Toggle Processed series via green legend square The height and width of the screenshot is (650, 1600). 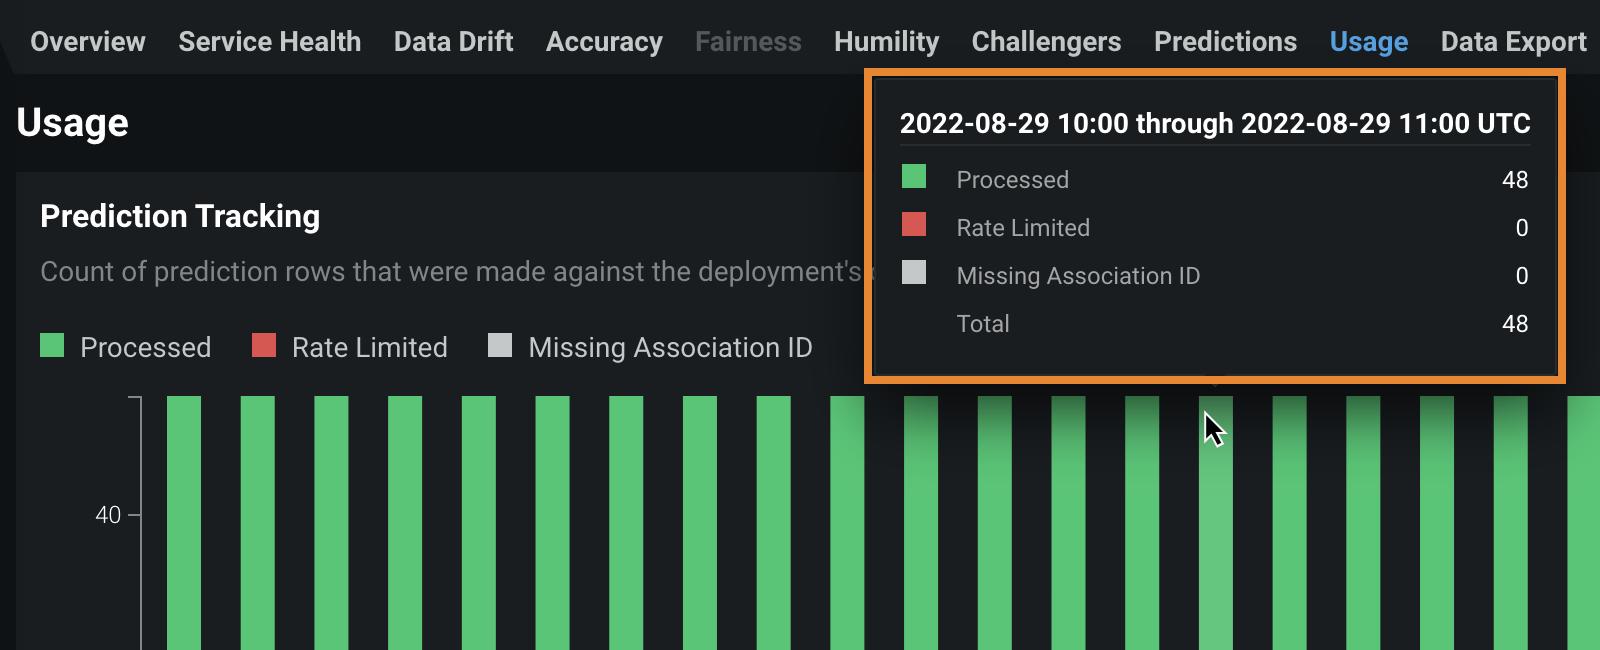(x=52, y=346)
